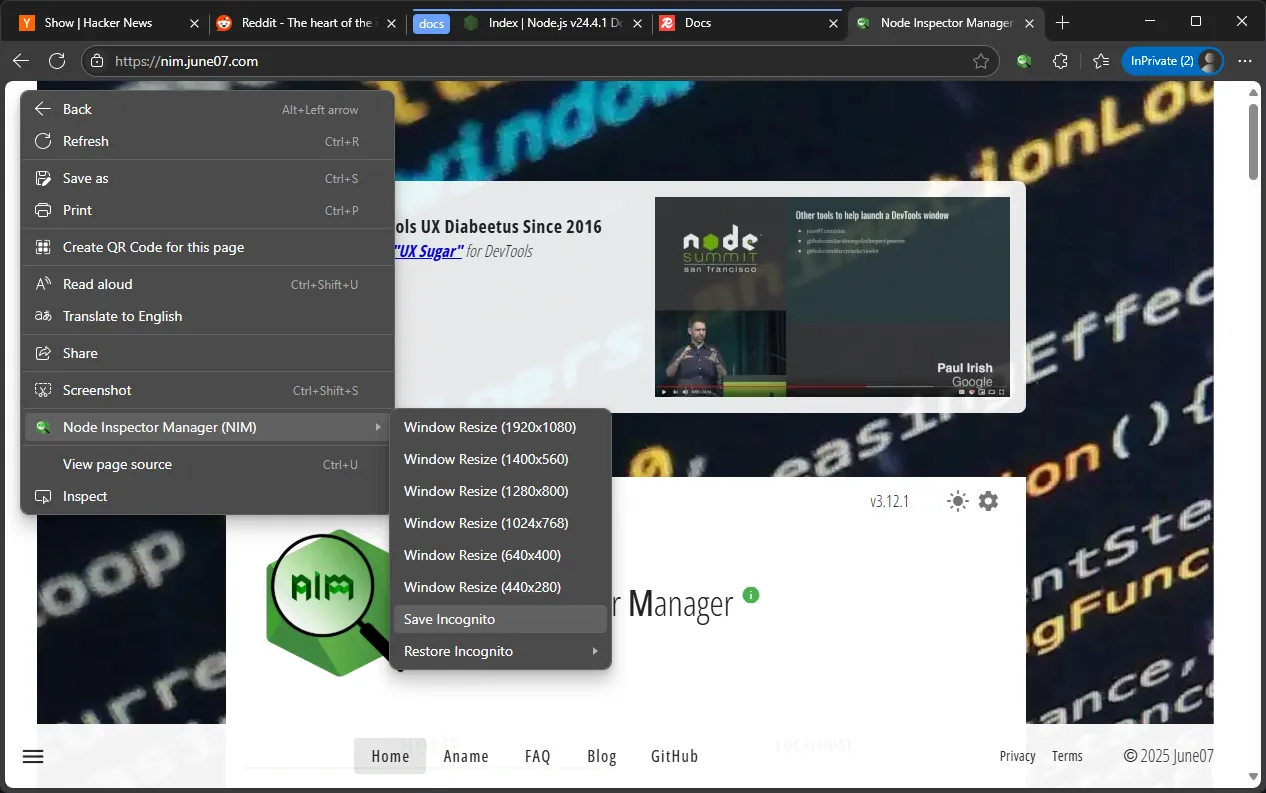1266x793 pixels.
Task: Select Window Resize (440x280)
Action: [x=501, y=587]
